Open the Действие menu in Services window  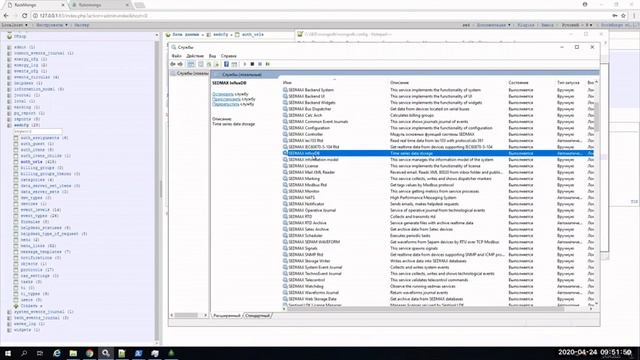coord(195,56)
